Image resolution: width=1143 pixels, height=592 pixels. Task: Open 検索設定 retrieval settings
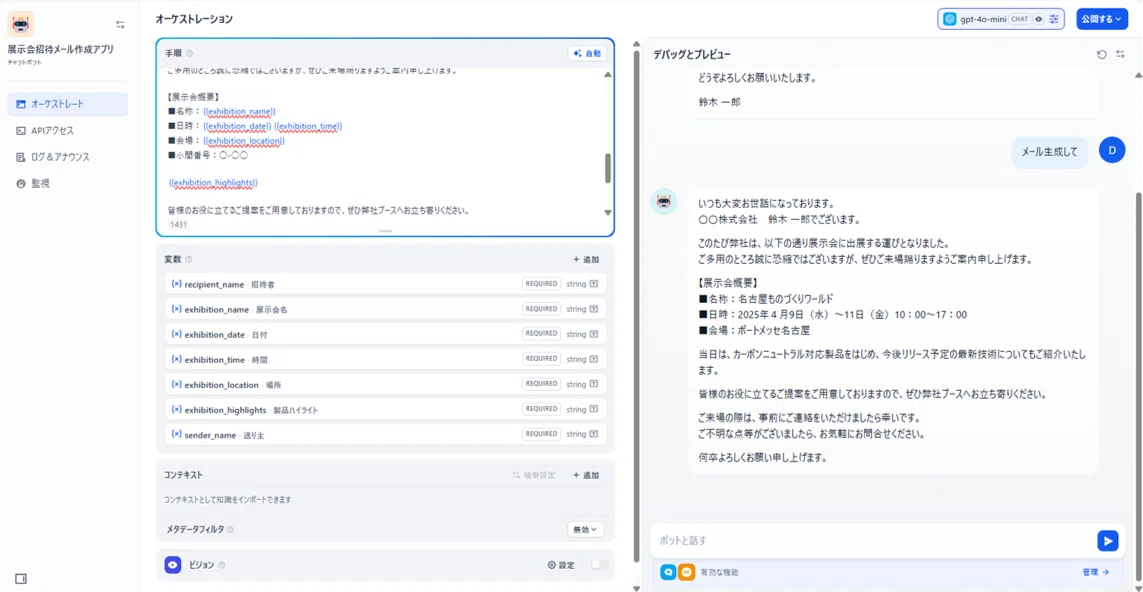tap(534, 475)
